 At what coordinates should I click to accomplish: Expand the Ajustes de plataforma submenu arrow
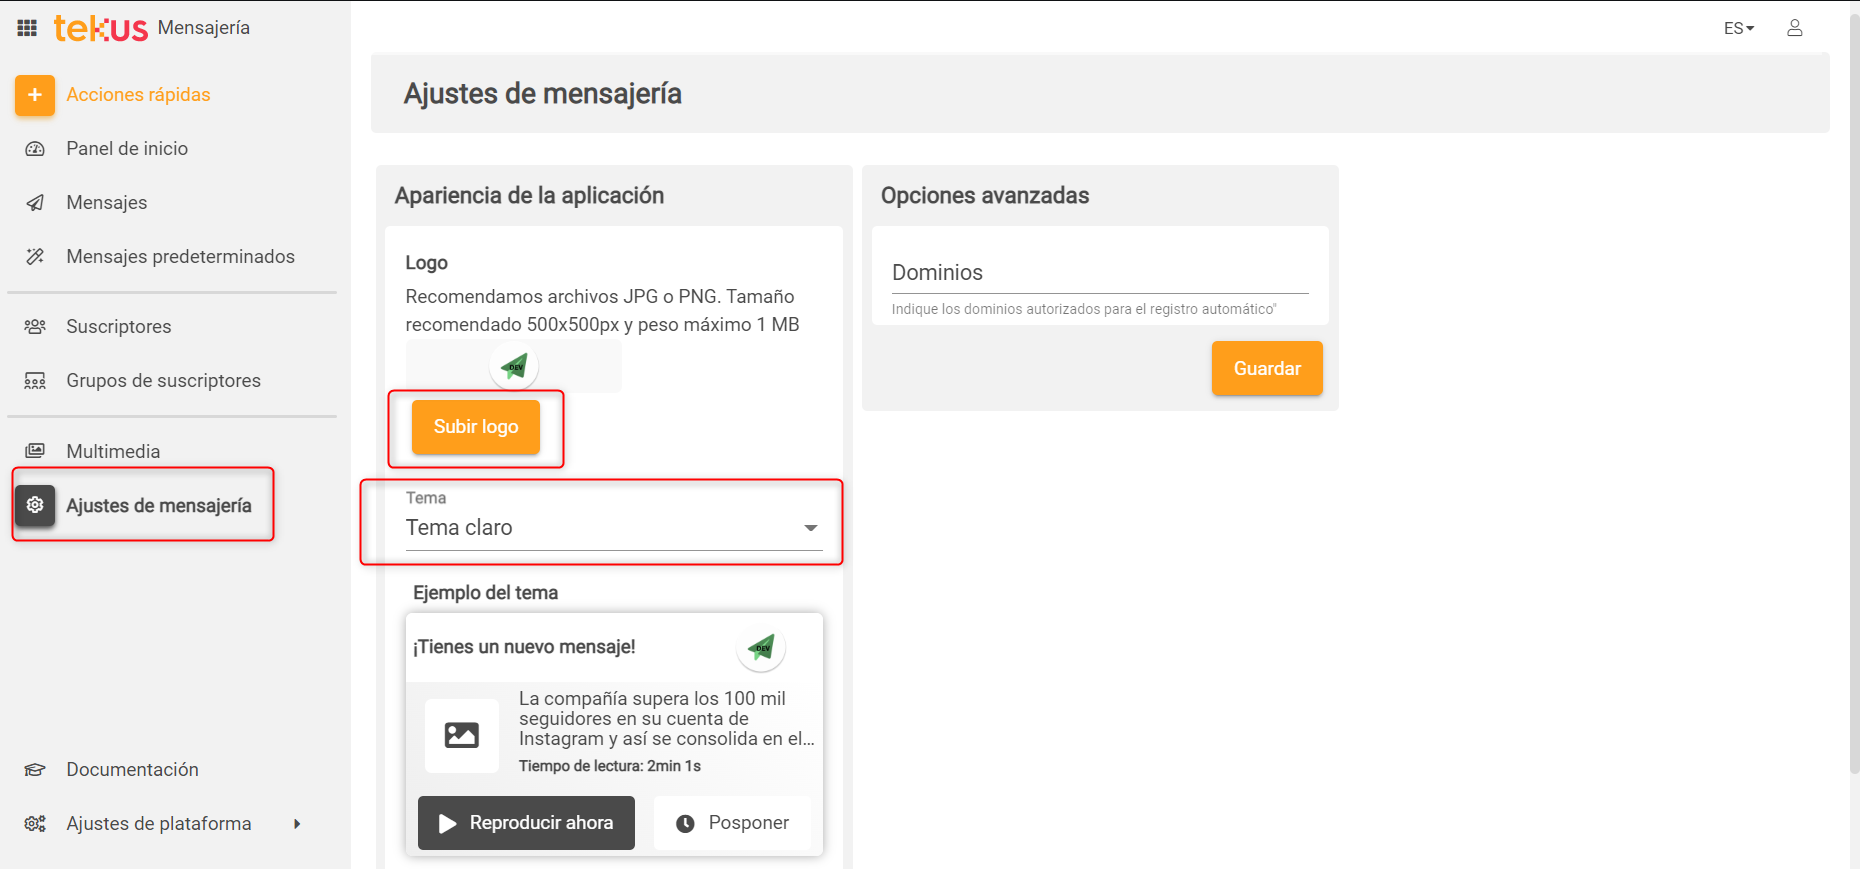coord(297,824)
